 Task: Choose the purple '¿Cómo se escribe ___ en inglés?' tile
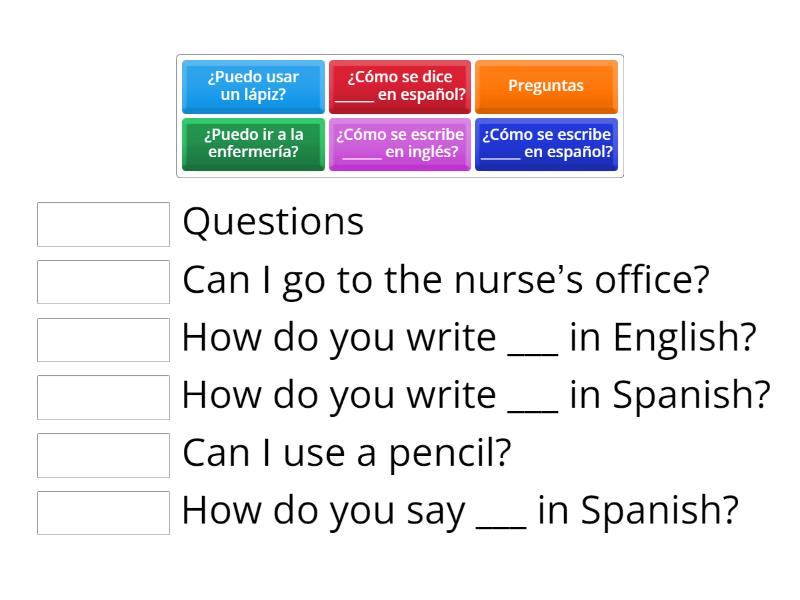coord(400,144)
